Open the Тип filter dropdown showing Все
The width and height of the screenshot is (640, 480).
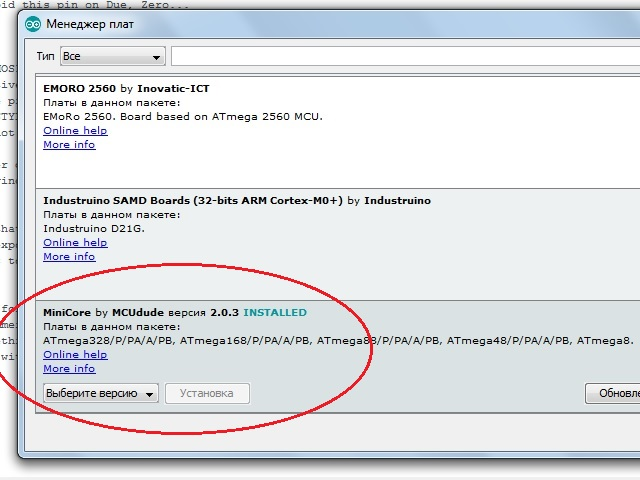(x=113, y=56)
